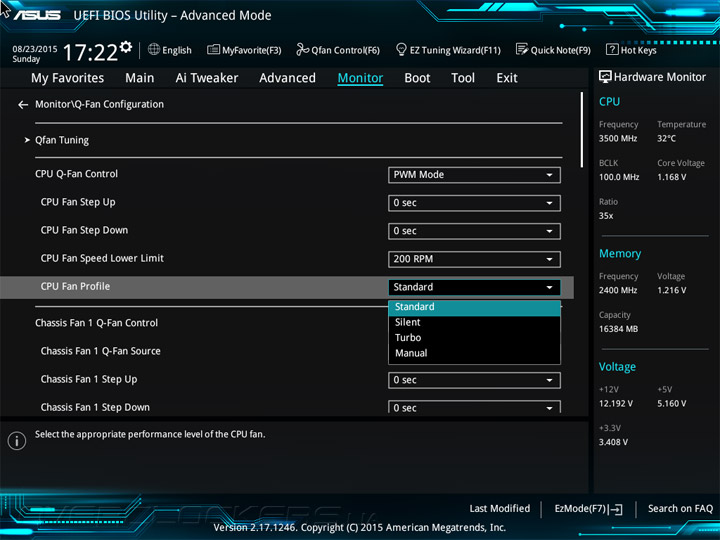Click Last Modified
The height and width of the screenshot is (540, 720).
(x=500, y=509)
